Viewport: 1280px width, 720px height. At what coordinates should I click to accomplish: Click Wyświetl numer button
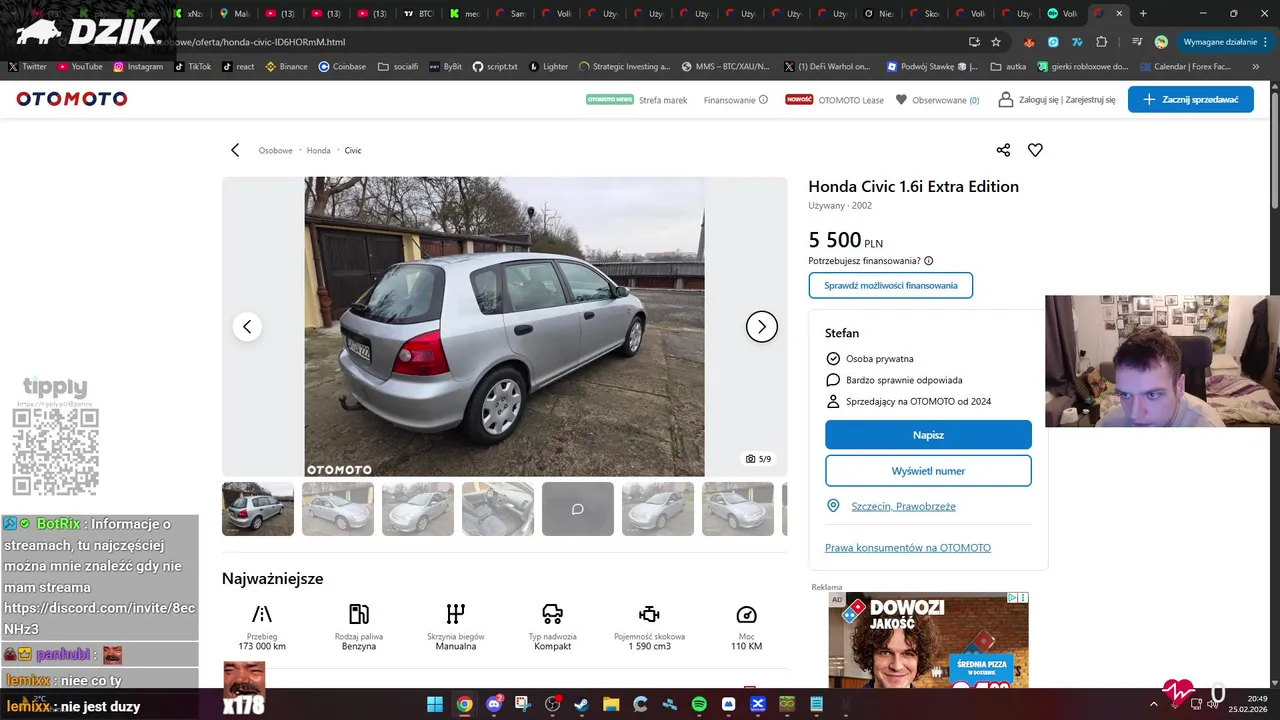click(928, 471)
